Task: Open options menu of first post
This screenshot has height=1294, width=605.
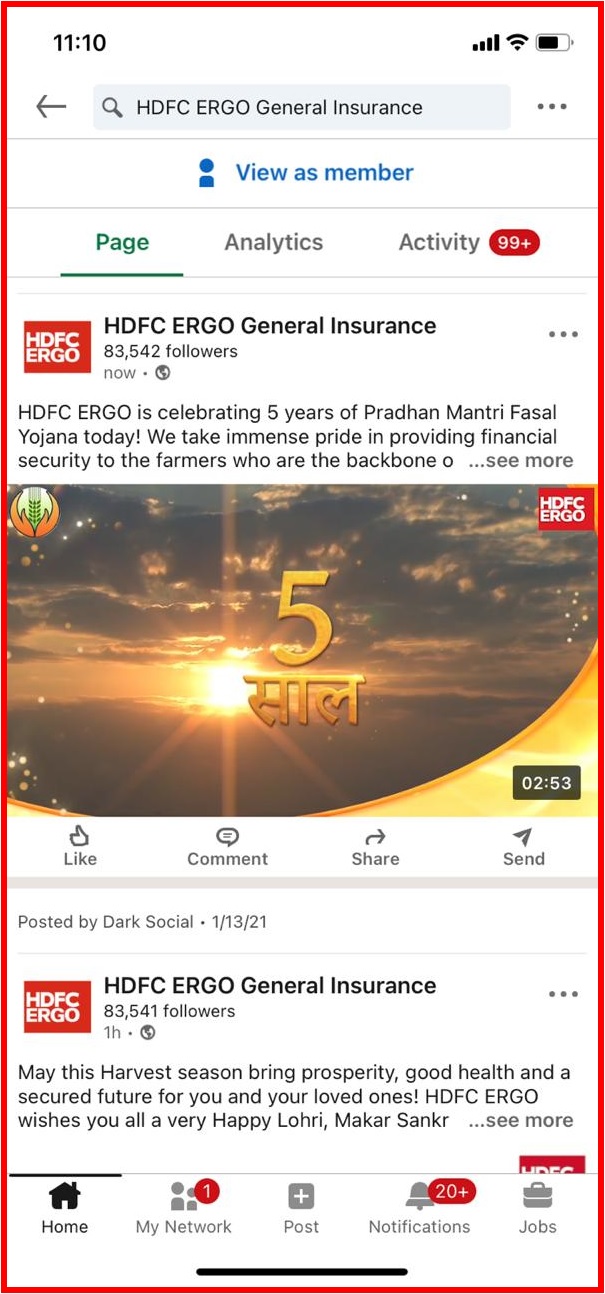Action: (564, 334)
